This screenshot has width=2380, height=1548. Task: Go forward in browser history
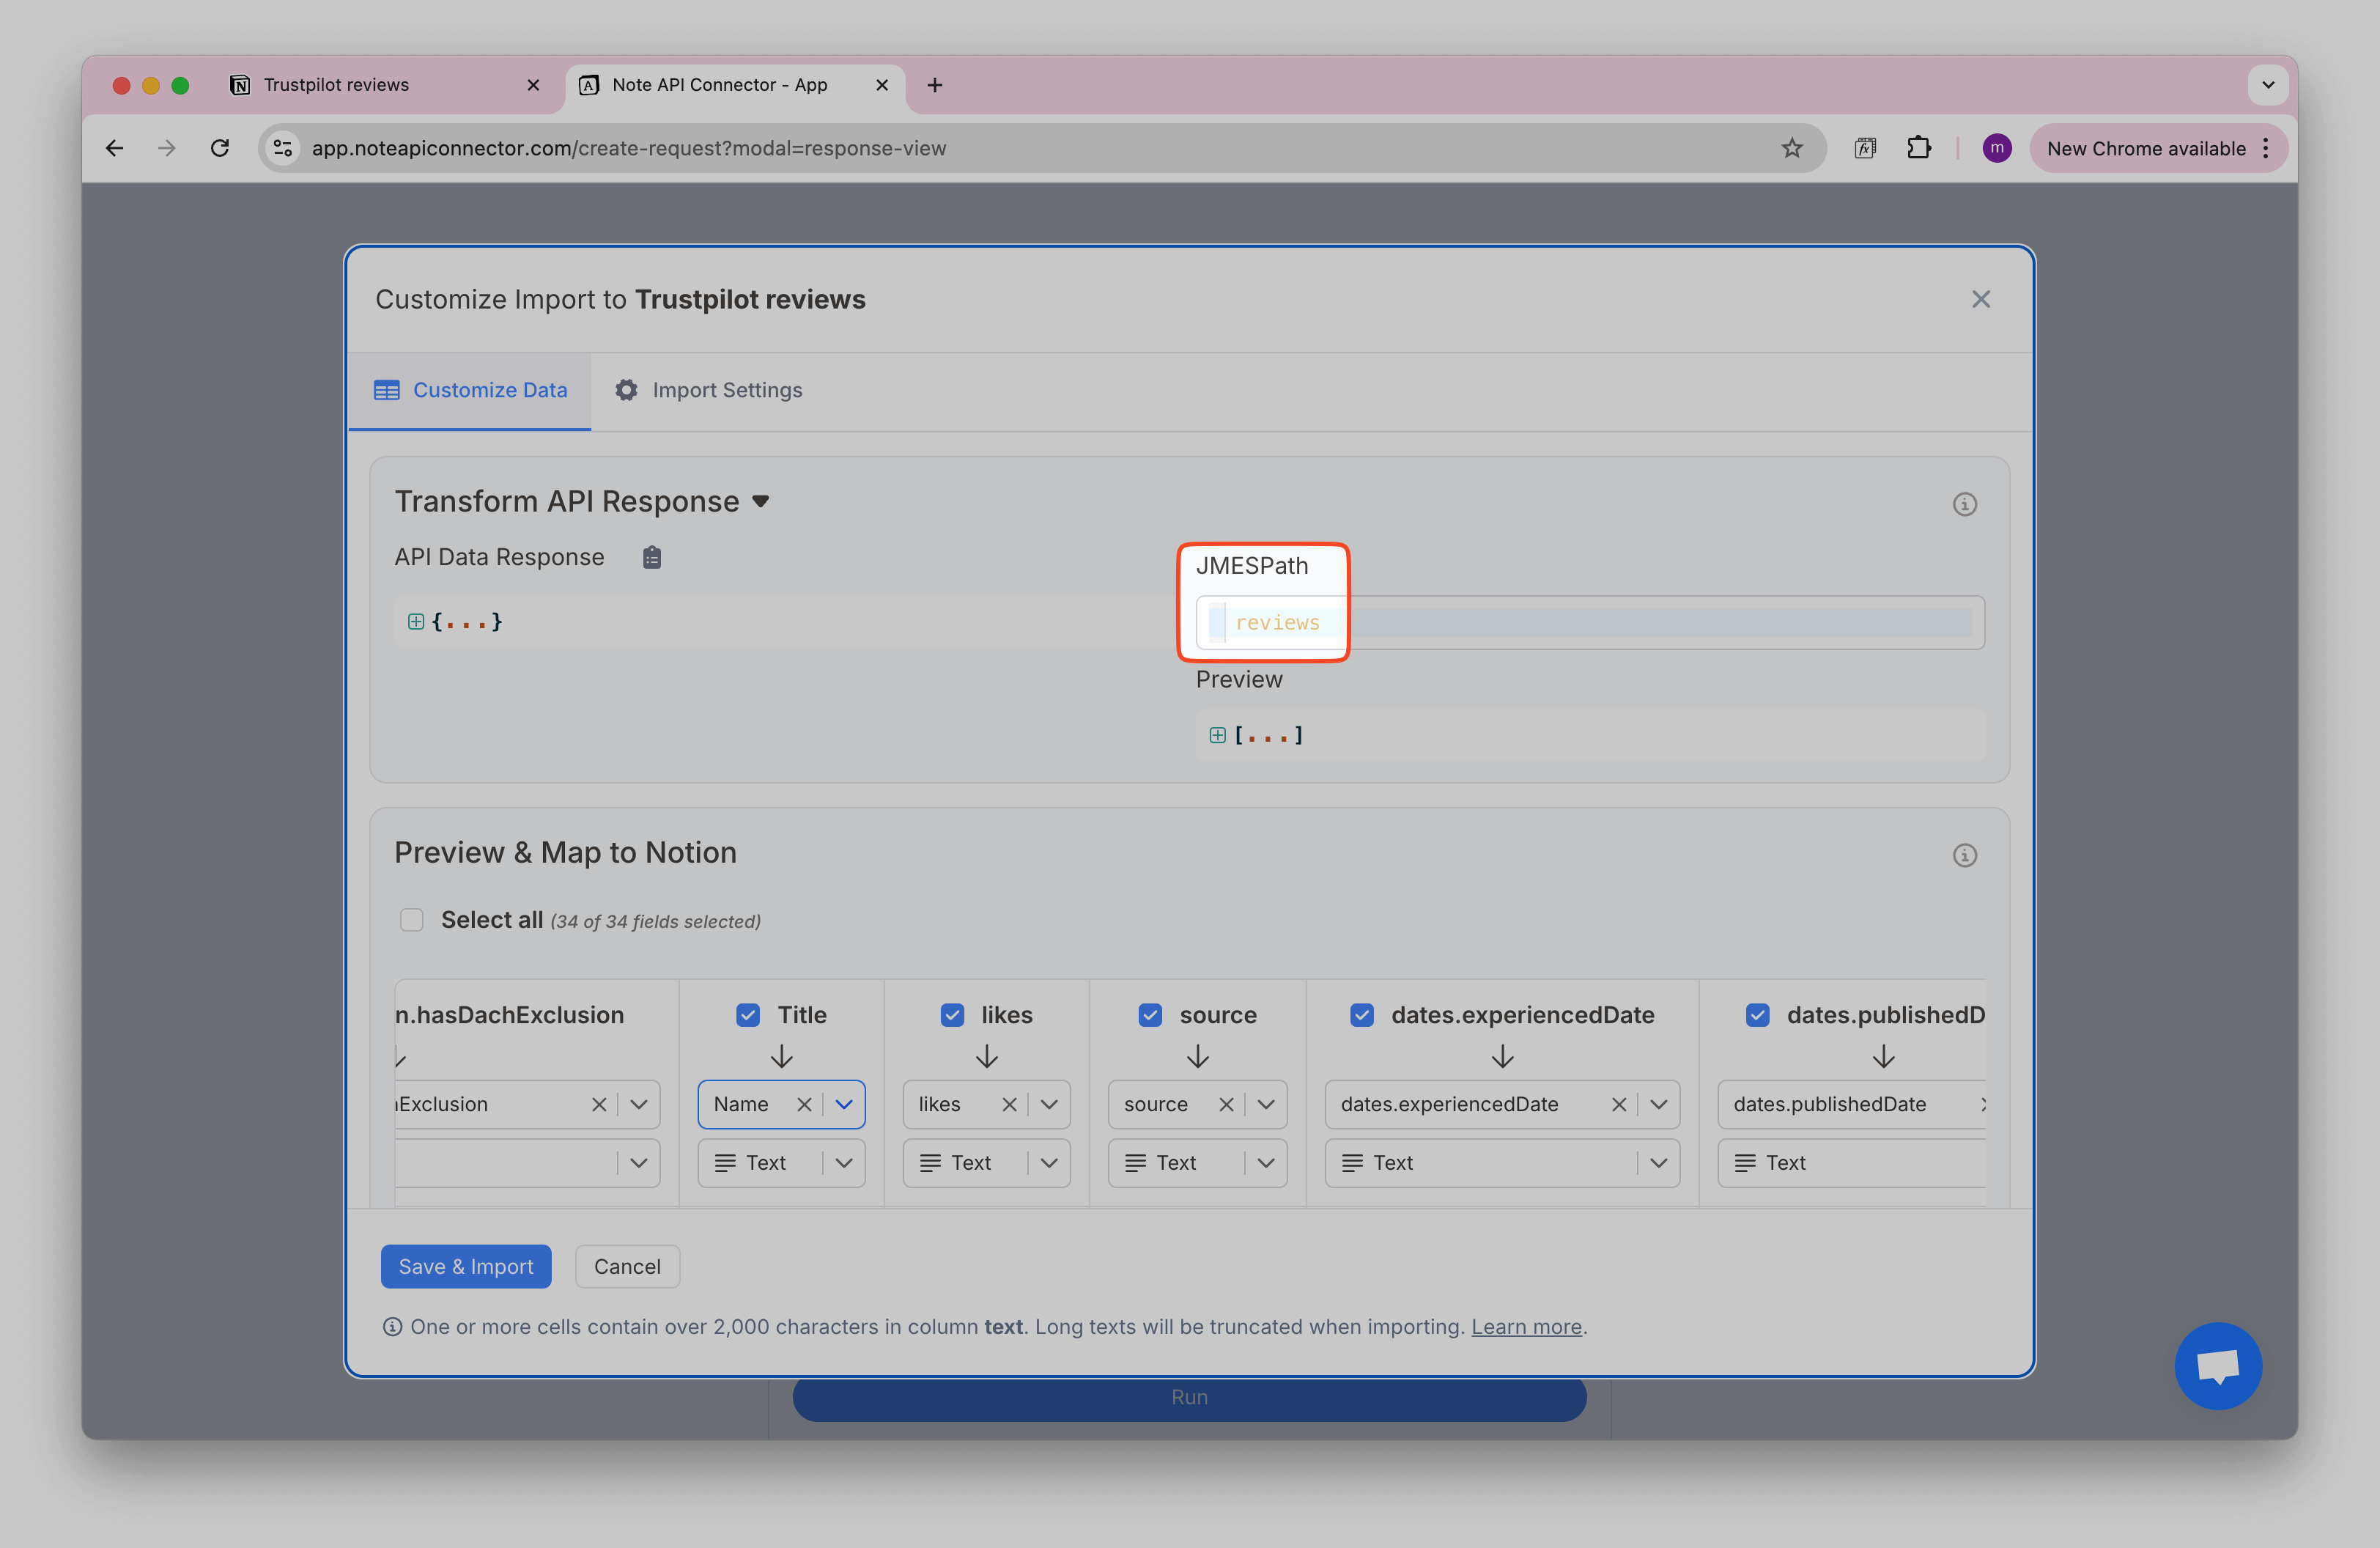point(167,148)
